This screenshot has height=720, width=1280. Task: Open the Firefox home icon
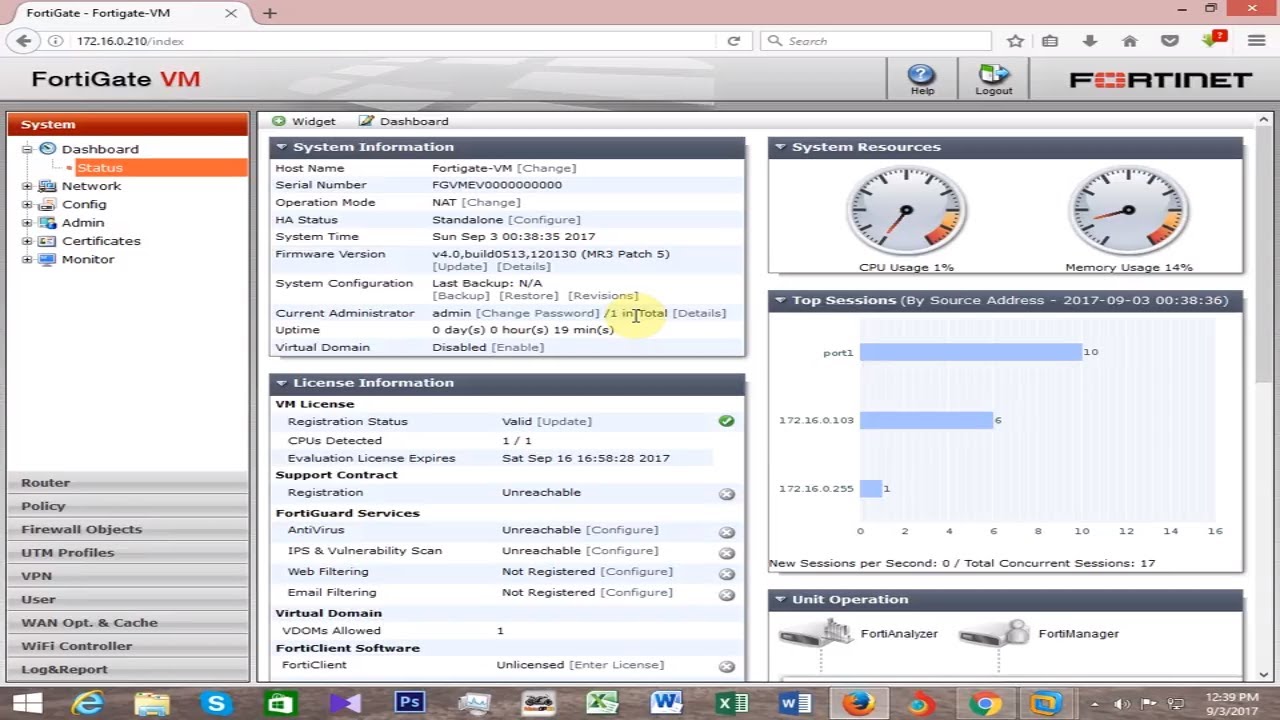click(x=1130, y=41)
